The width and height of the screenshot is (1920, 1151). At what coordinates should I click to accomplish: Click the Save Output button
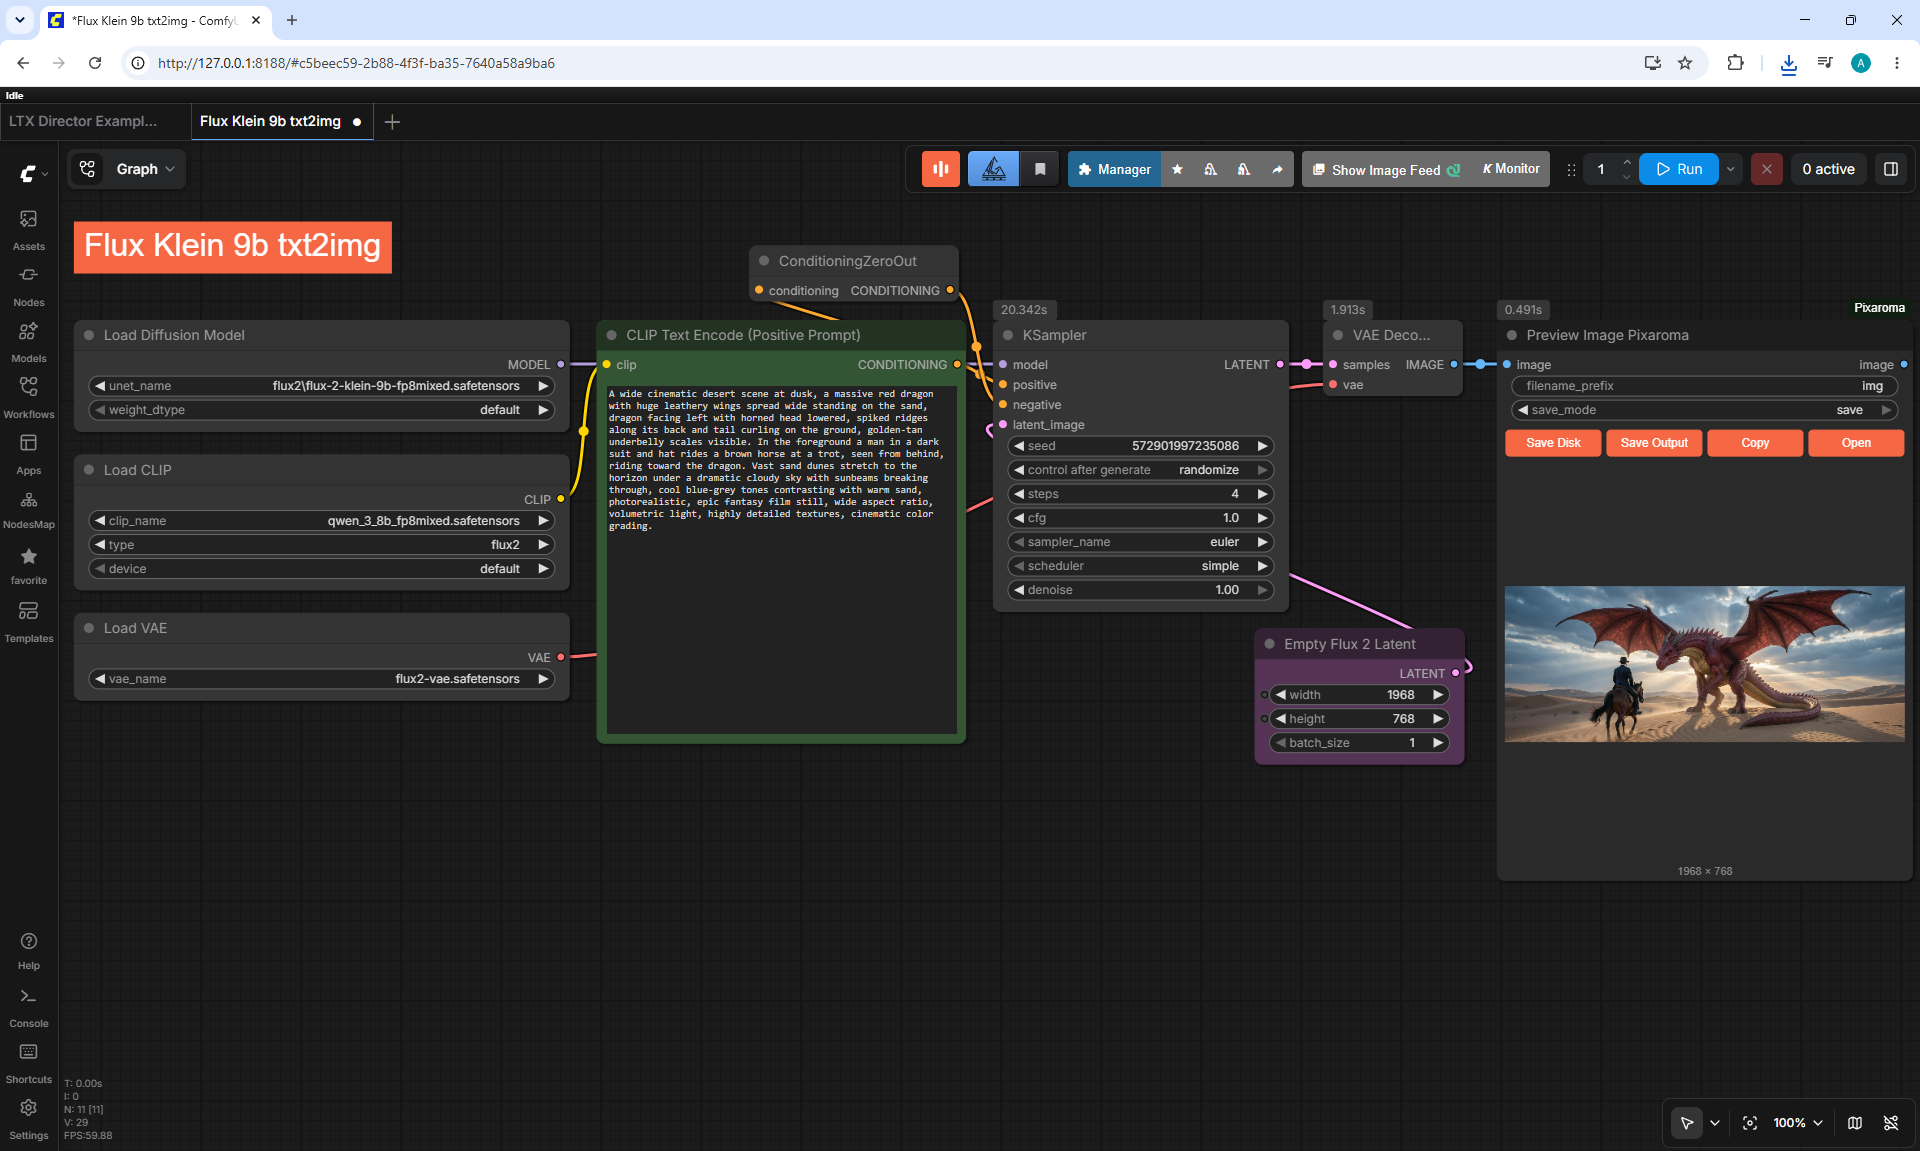(1654, 443)
